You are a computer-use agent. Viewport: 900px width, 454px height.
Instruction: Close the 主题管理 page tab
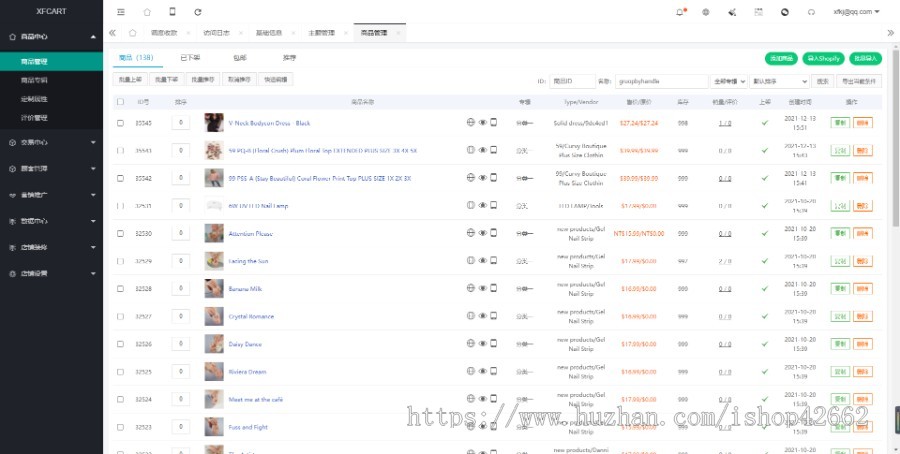point(346,33)
